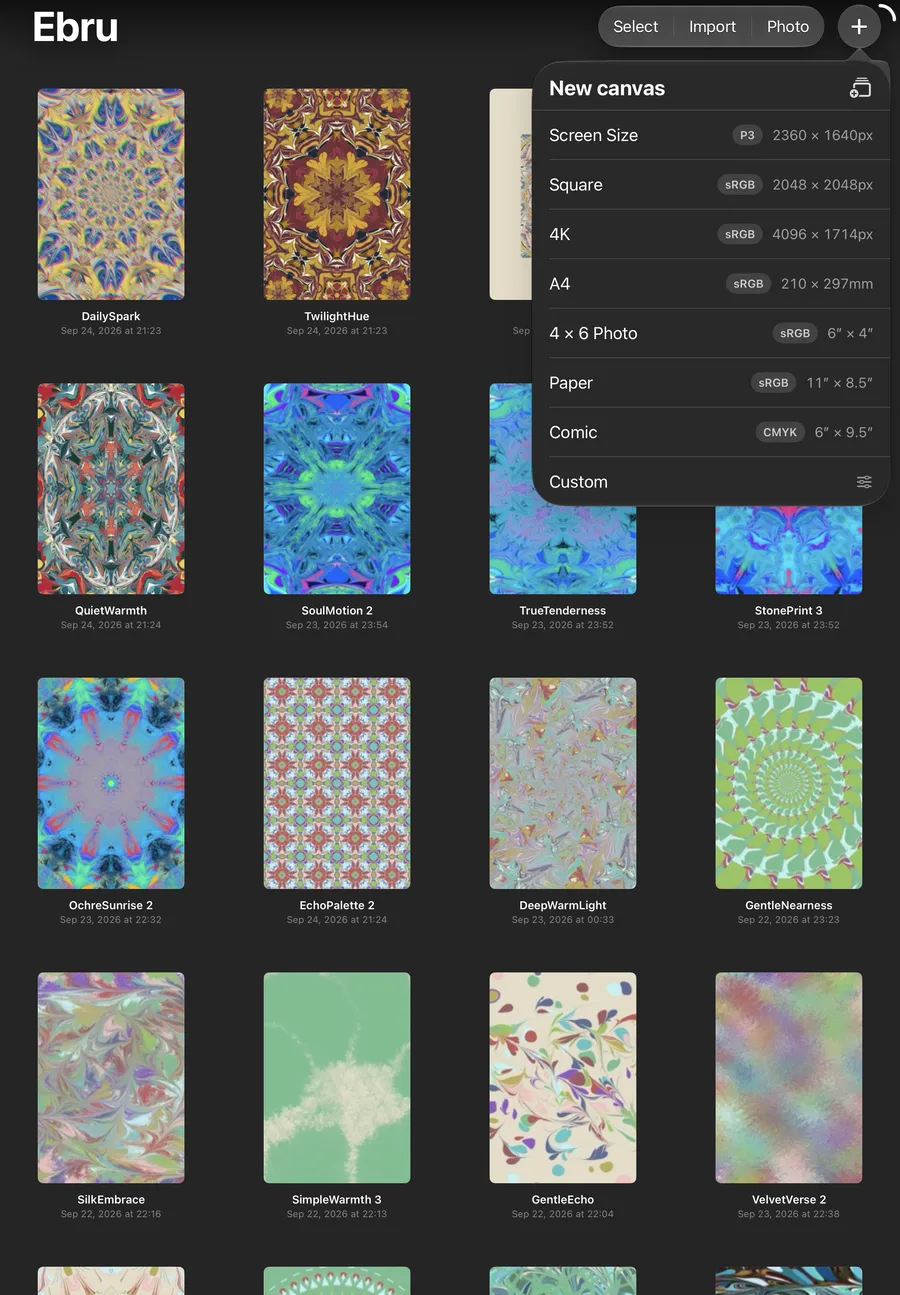
Task: Open the TwilightHue artwork thumbnail
Action: point(337,194)
